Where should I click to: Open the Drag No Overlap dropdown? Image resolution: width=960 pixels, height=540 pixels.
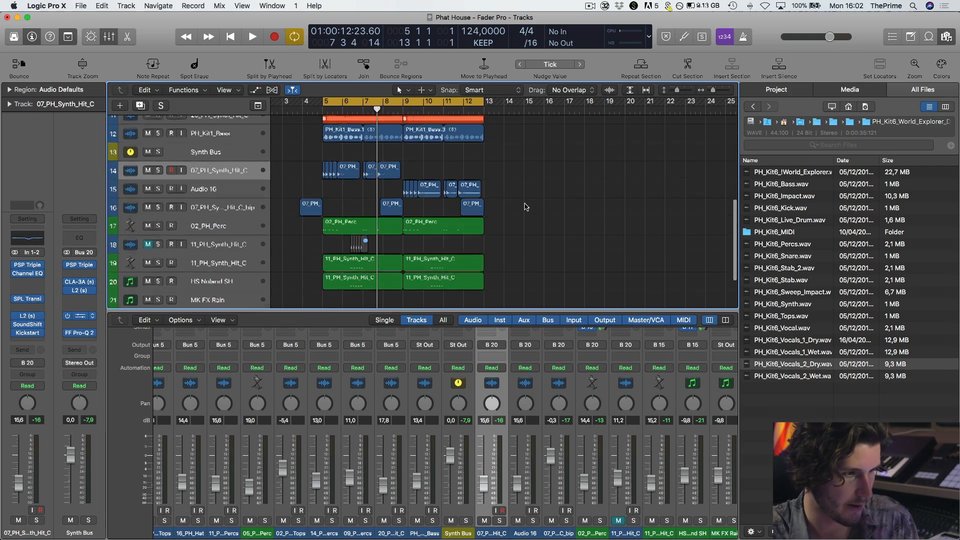click(572, 90)
